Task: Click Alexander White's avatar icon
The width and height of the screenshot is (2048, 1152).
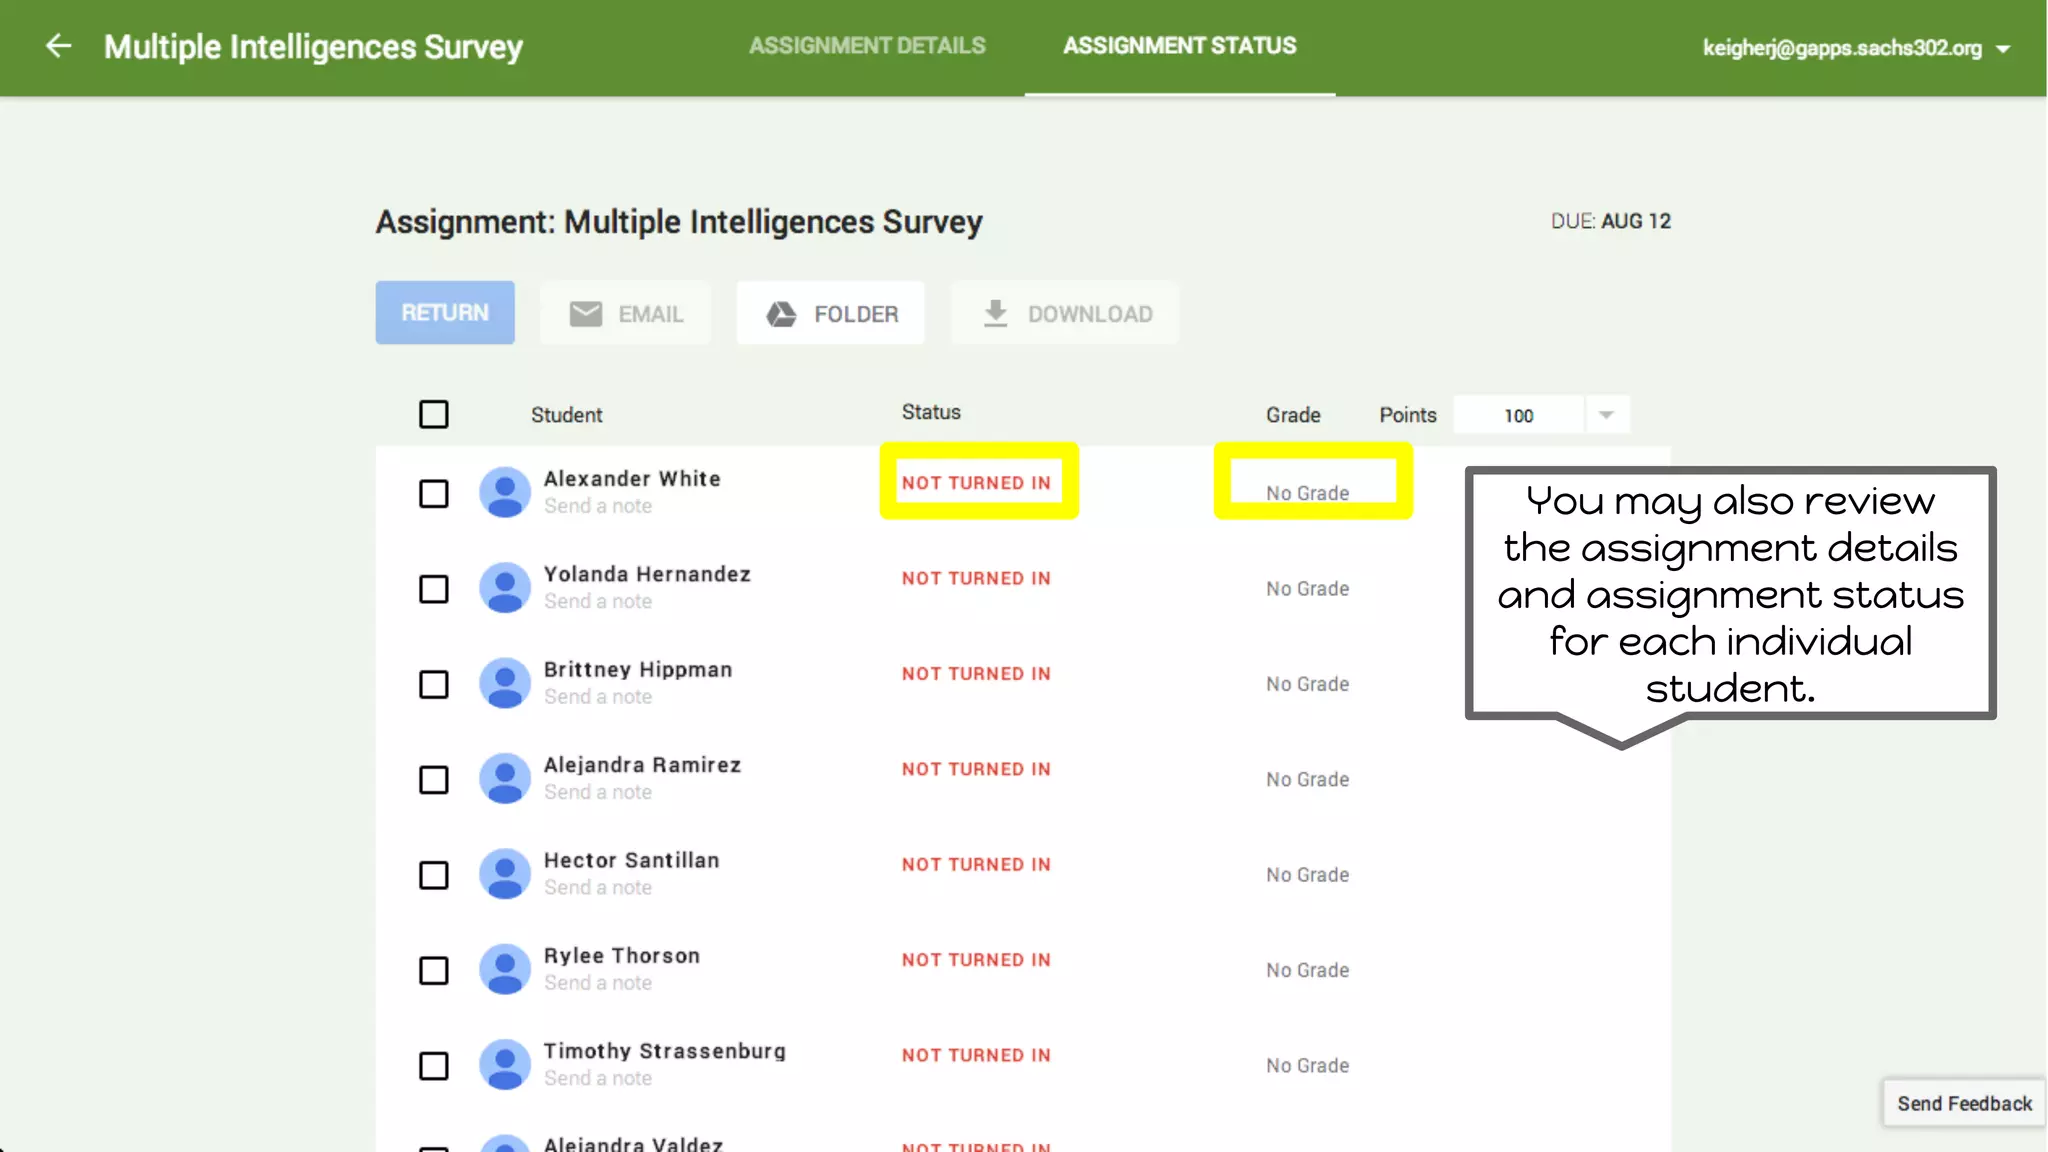Action: 505,492
